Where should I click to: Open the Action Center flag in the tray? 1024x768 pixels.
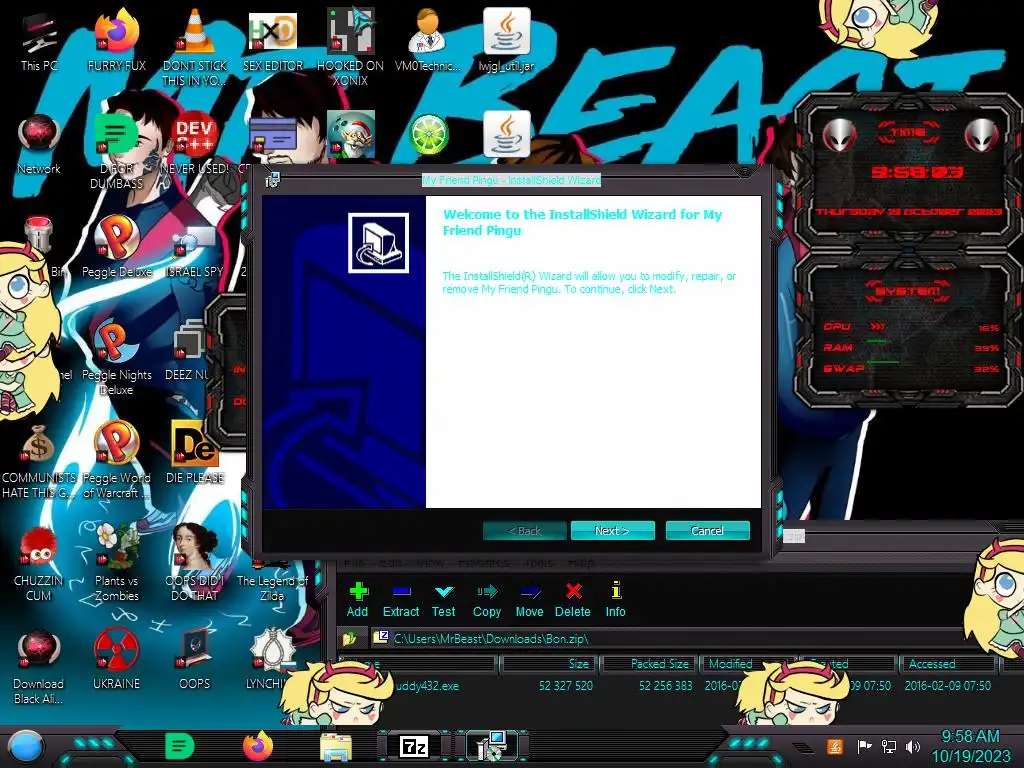(x=864, y=746)
